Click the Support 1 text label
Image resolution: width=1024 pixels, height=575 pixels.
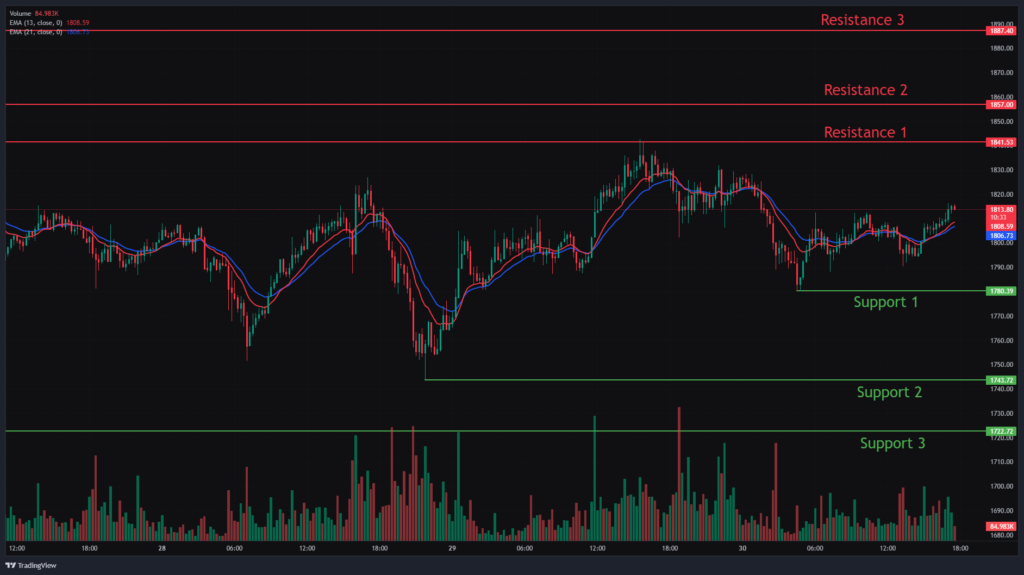click(x=886, y=302)
